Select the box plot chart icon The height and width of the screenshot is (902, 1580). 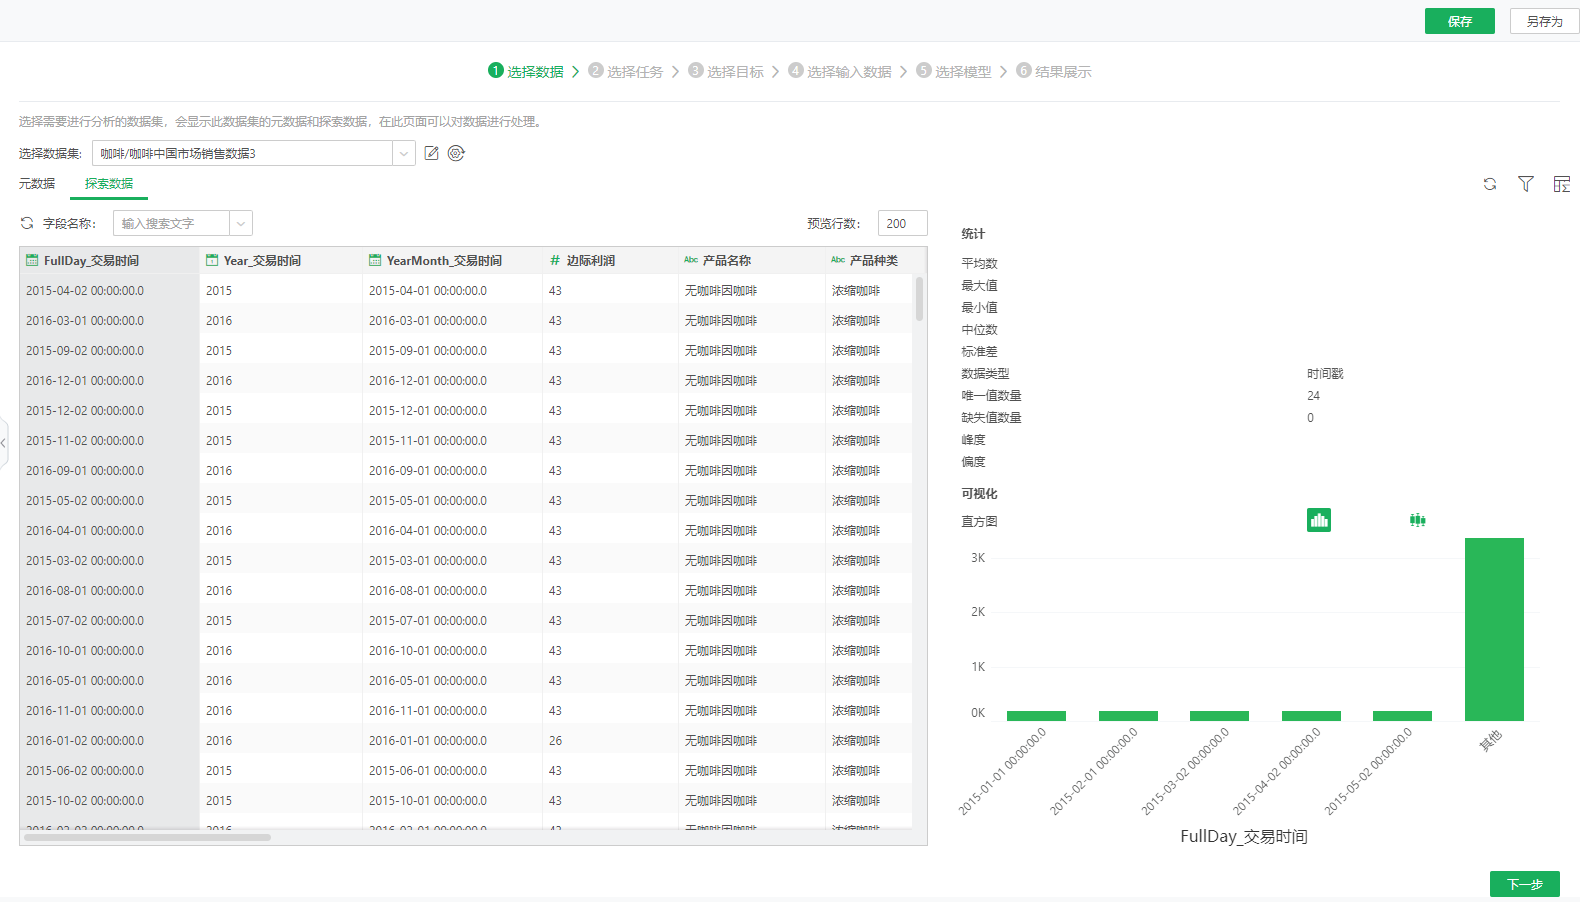coord(1417,520)
